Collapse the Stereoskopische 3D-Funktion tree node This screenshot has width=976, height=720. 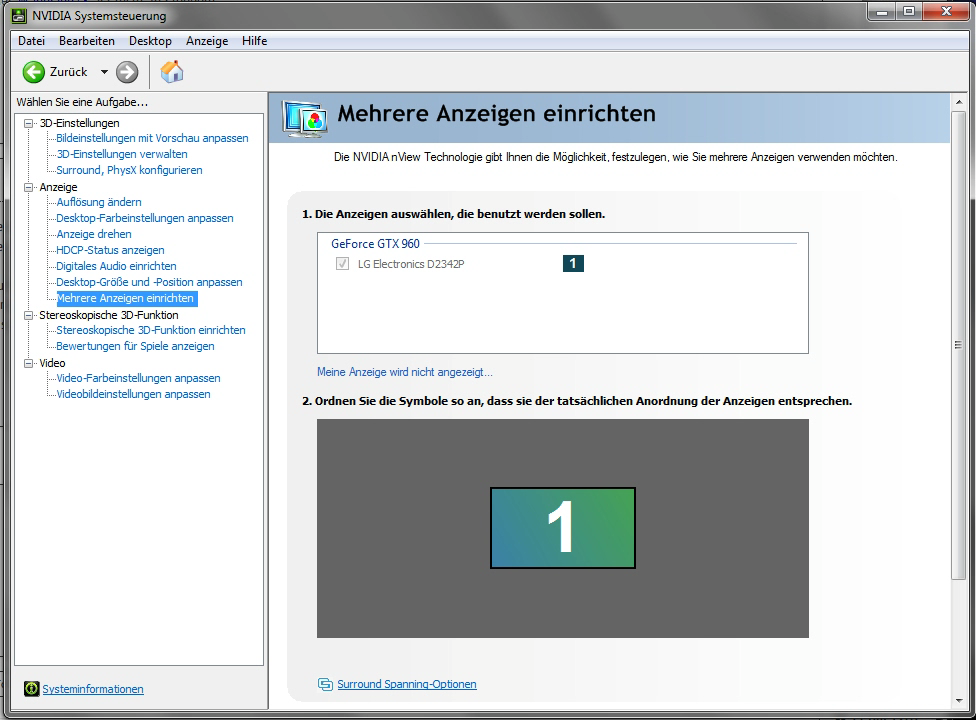[x=28, y=316]
